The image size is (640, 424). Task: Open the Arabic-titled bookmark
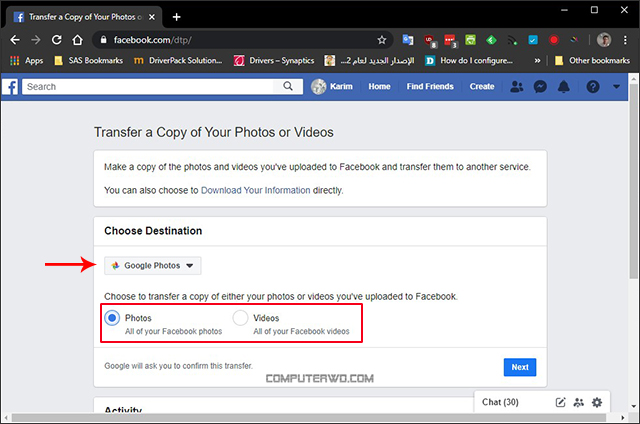369,61
